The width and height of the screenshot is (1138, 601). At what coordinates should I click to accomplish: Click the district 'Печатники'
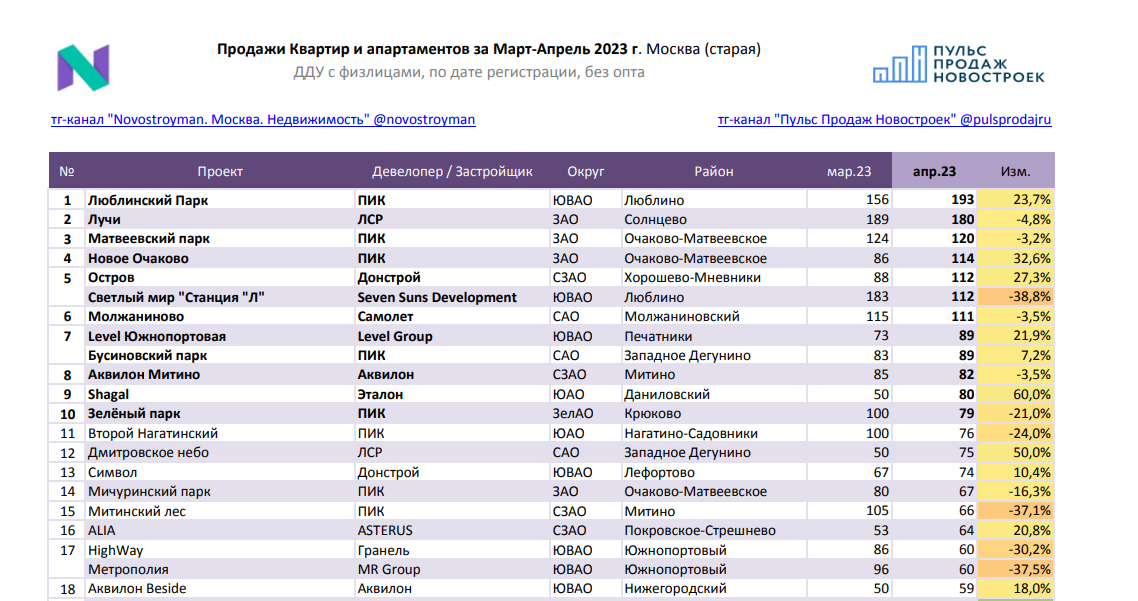pyautogui.click(x=658, y=336)
